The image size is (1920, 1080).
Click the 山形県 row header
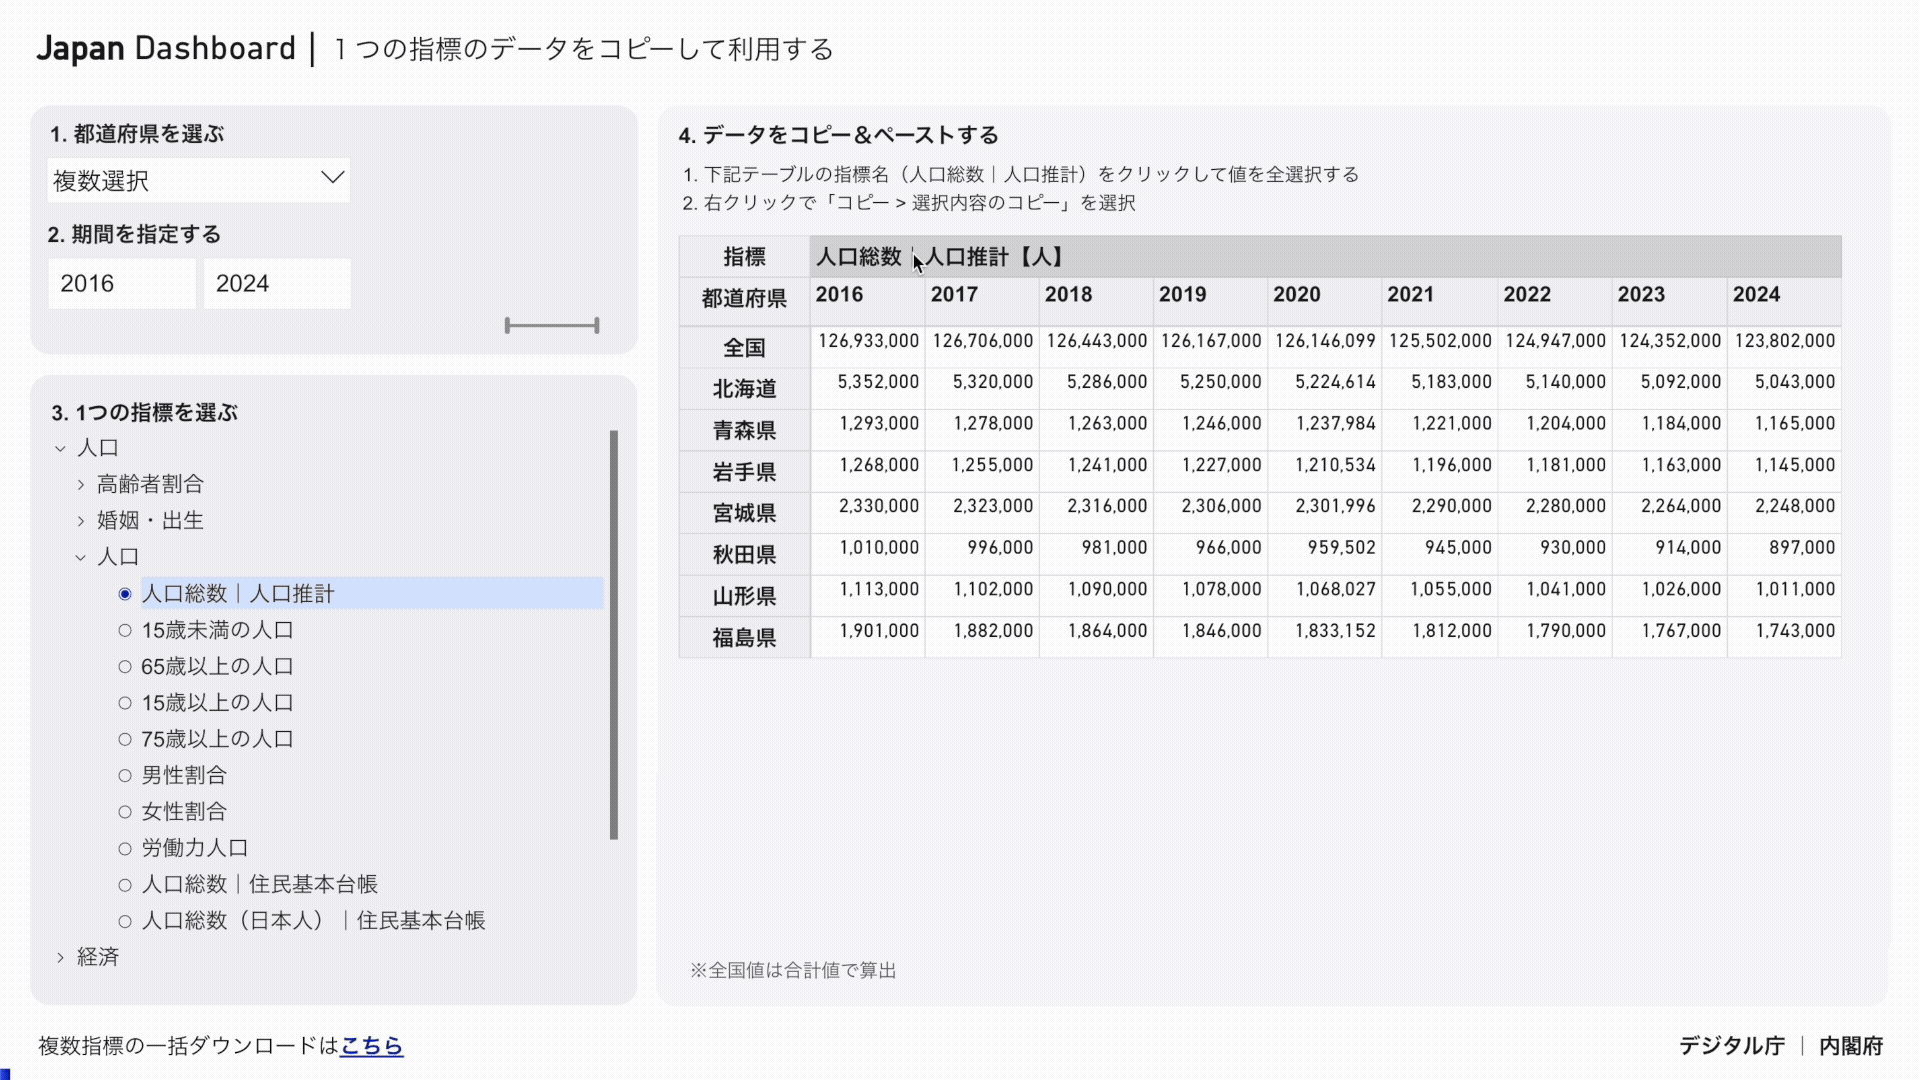coord(744,596)
